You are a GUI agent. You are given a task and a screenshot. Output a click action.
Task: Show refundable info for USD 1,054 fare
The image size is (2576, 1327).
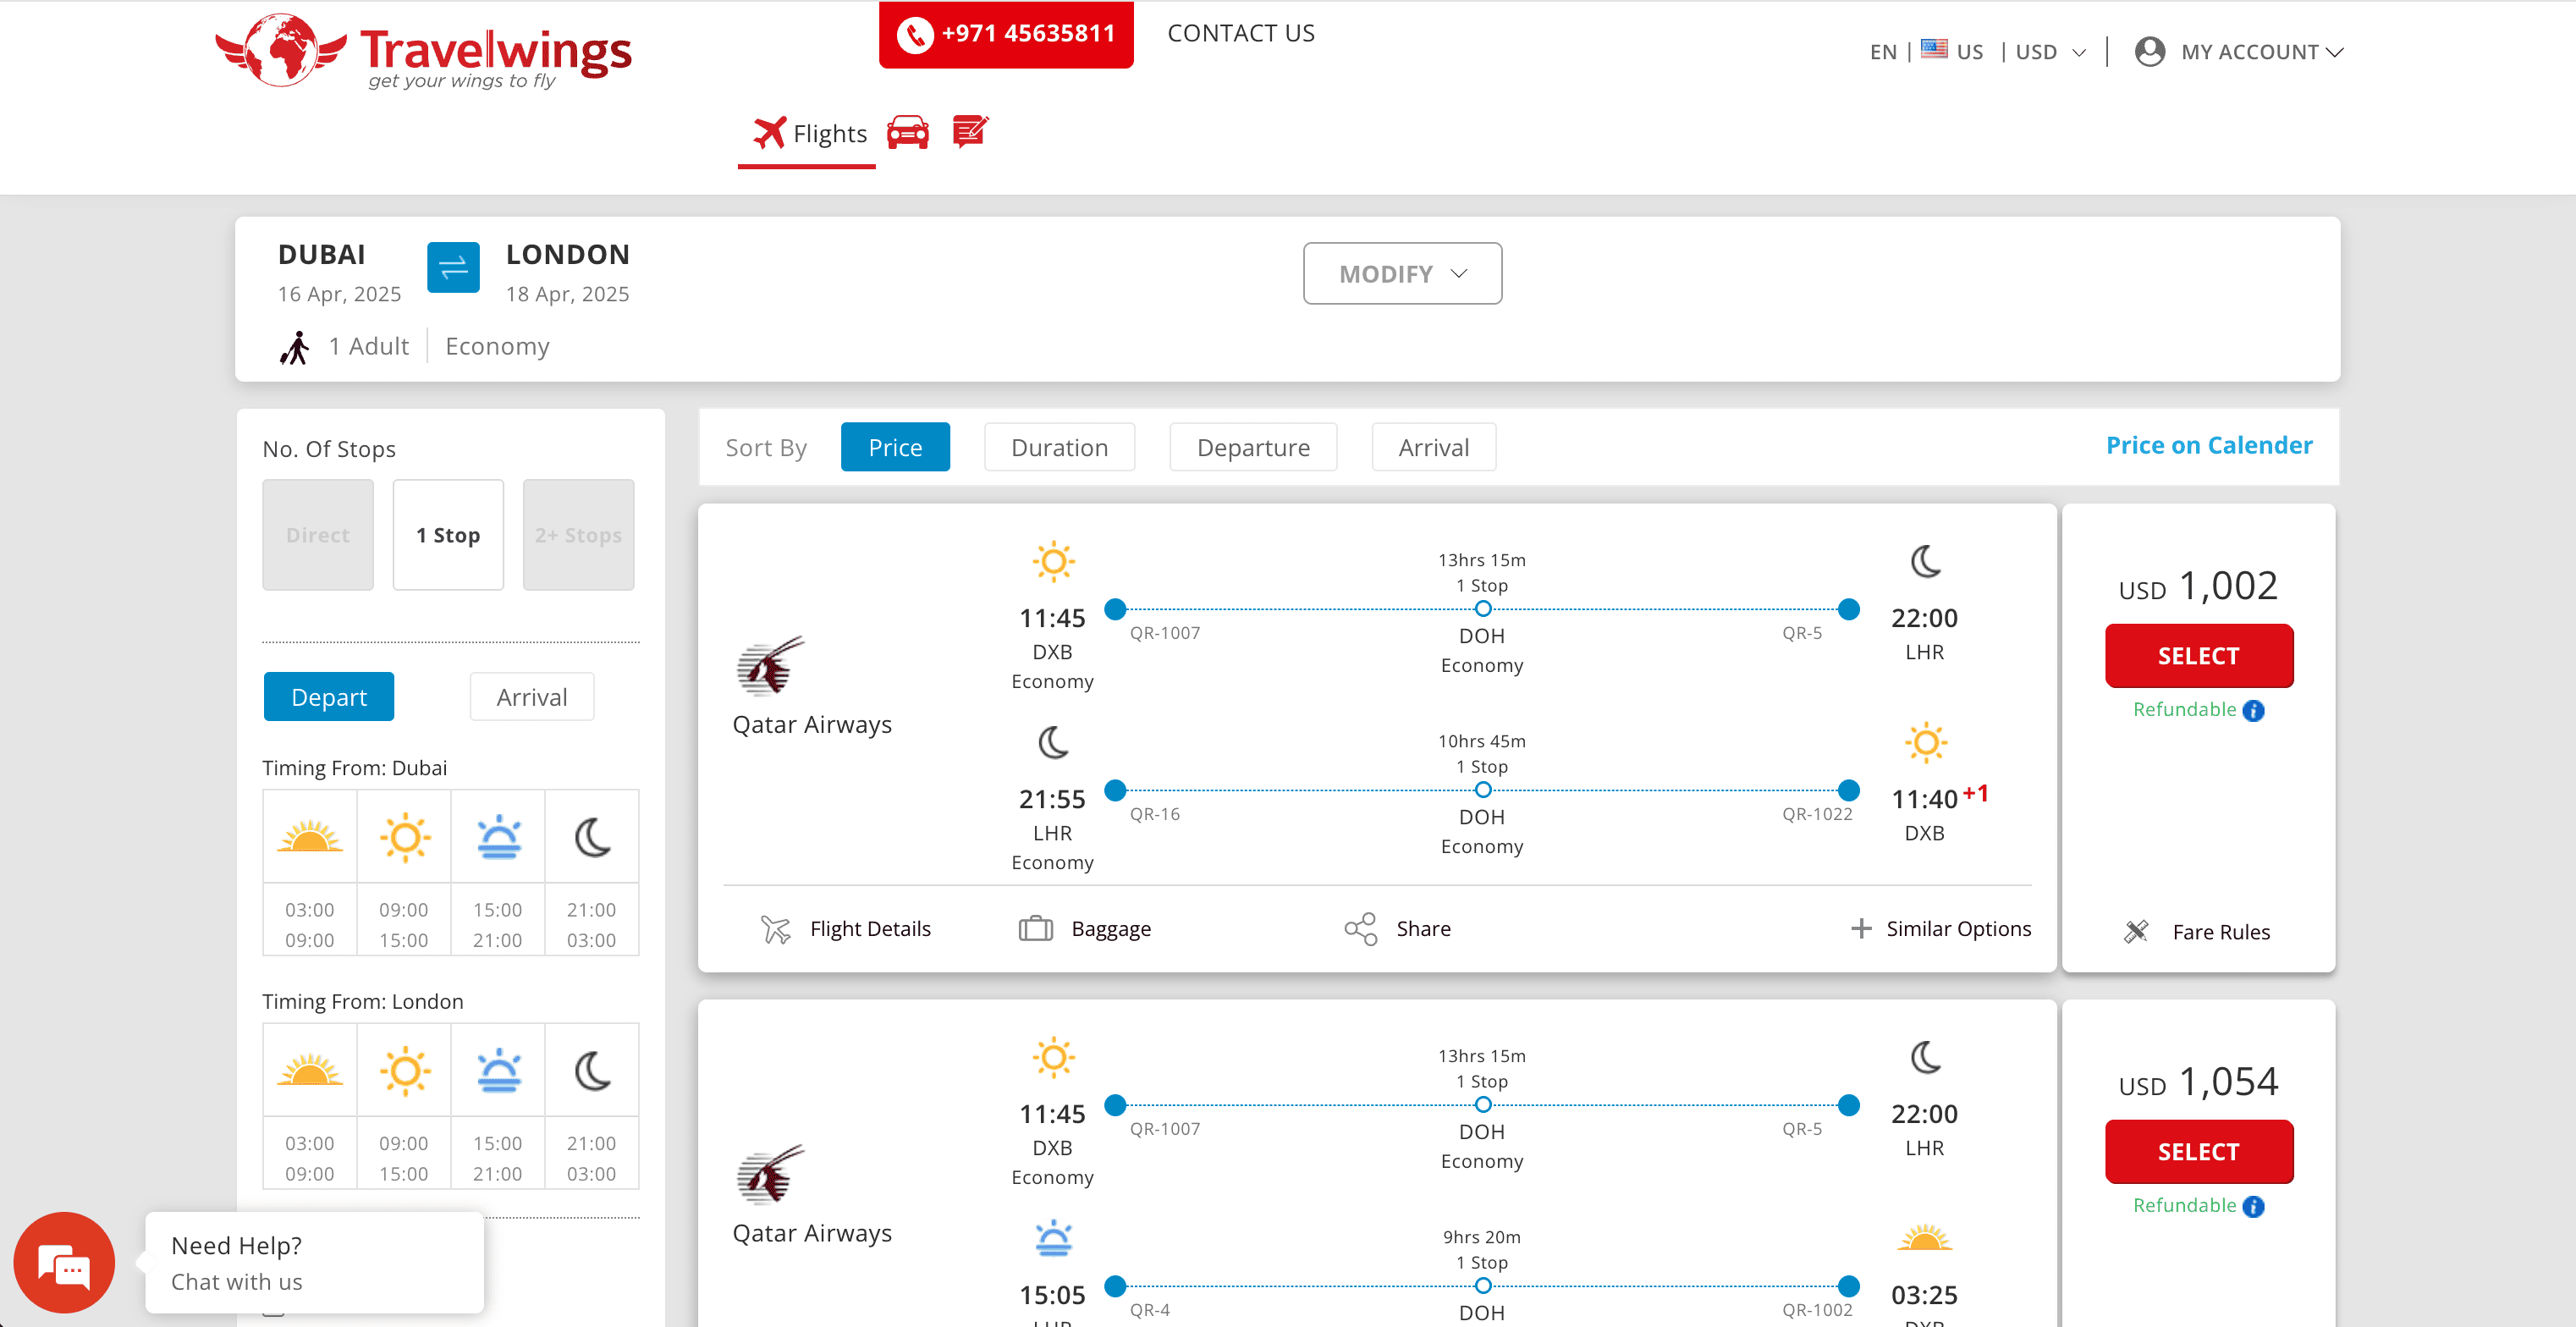click(x=2253, y=1206)
